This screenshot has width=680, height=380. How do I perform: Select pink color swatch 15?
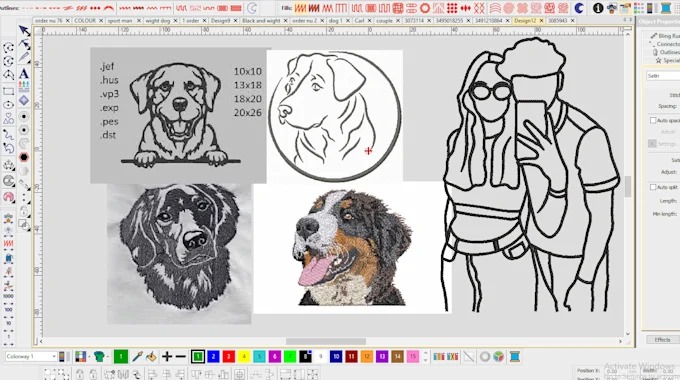click(x=412, y=357)
